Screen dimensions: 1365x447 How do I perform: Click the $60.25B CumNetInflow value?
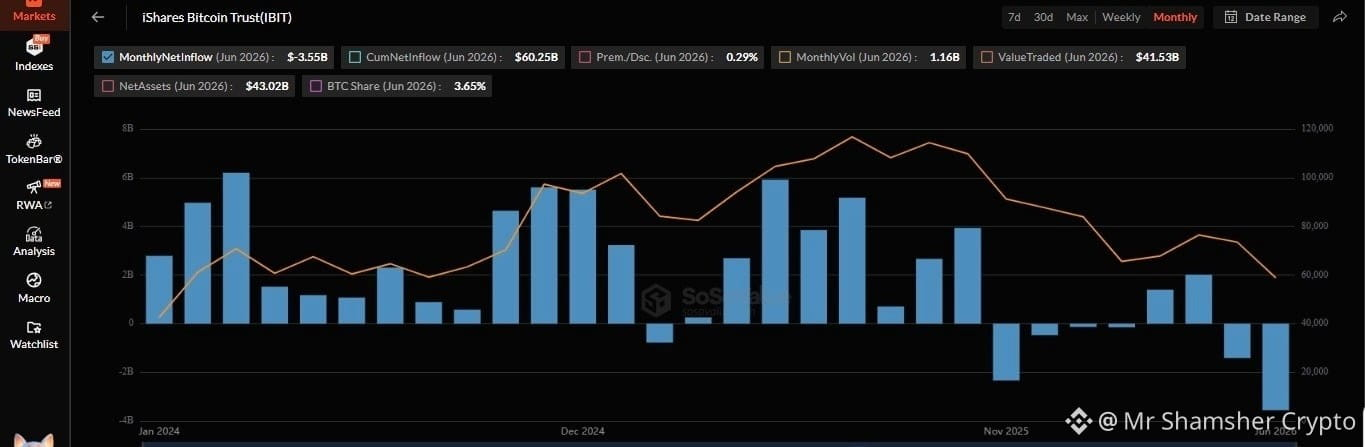click(x=536, y=58)
